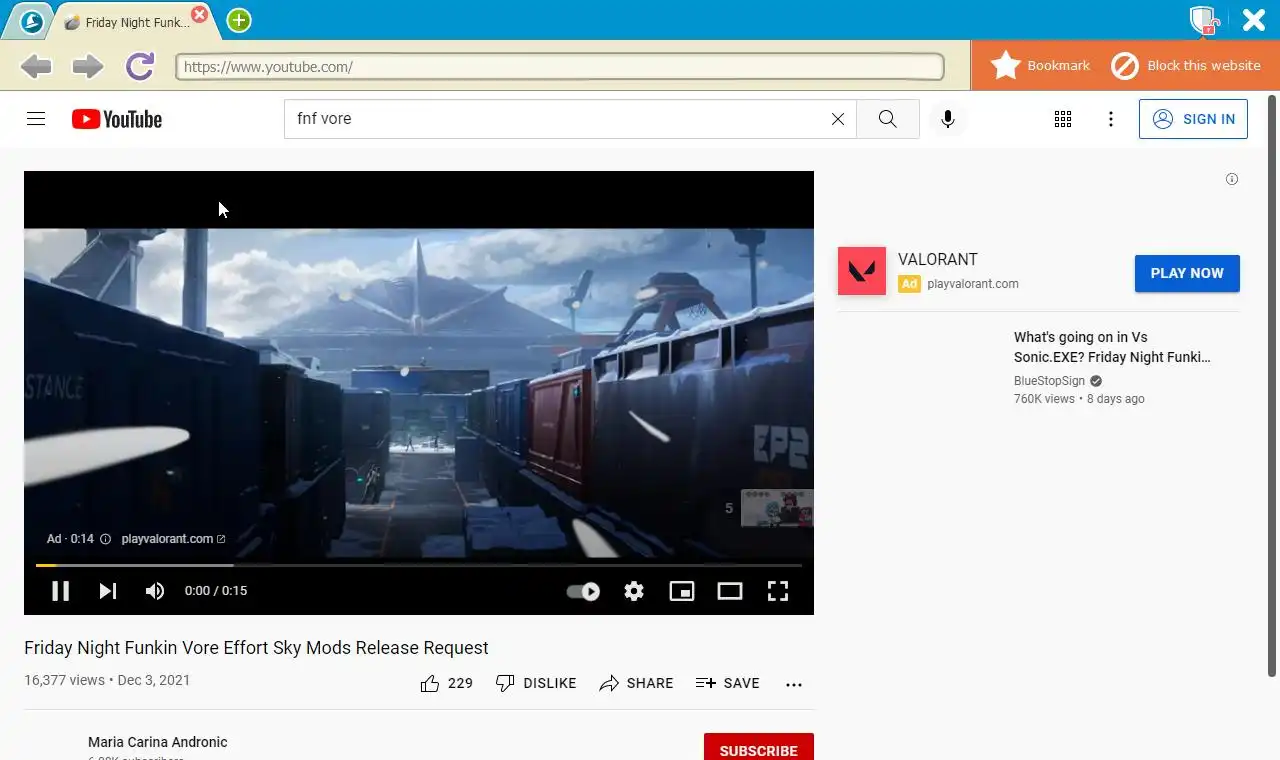Open the BlueStopSign channel
Image resolution: width=1280 pixels, height=760 pixels.
click(1049, 381)
